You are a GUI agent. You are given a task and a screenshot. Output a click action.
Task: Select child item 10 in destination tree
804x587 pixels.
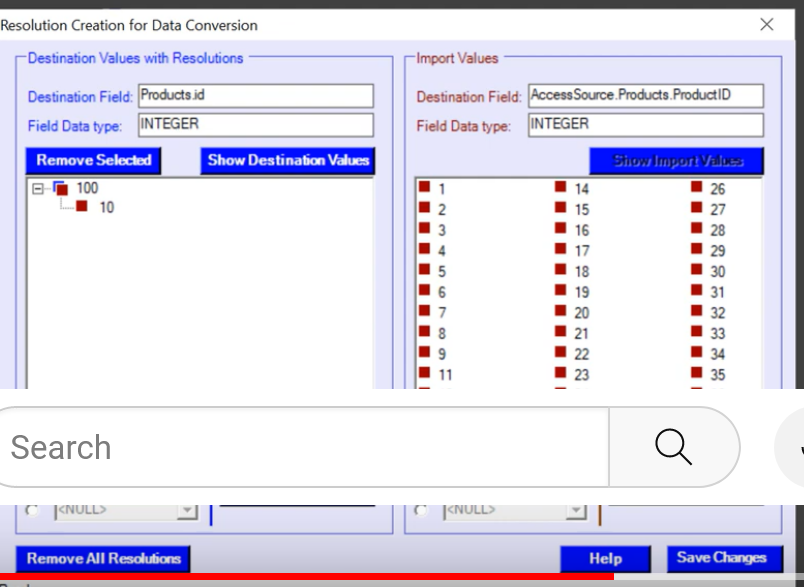click(106, 208)
